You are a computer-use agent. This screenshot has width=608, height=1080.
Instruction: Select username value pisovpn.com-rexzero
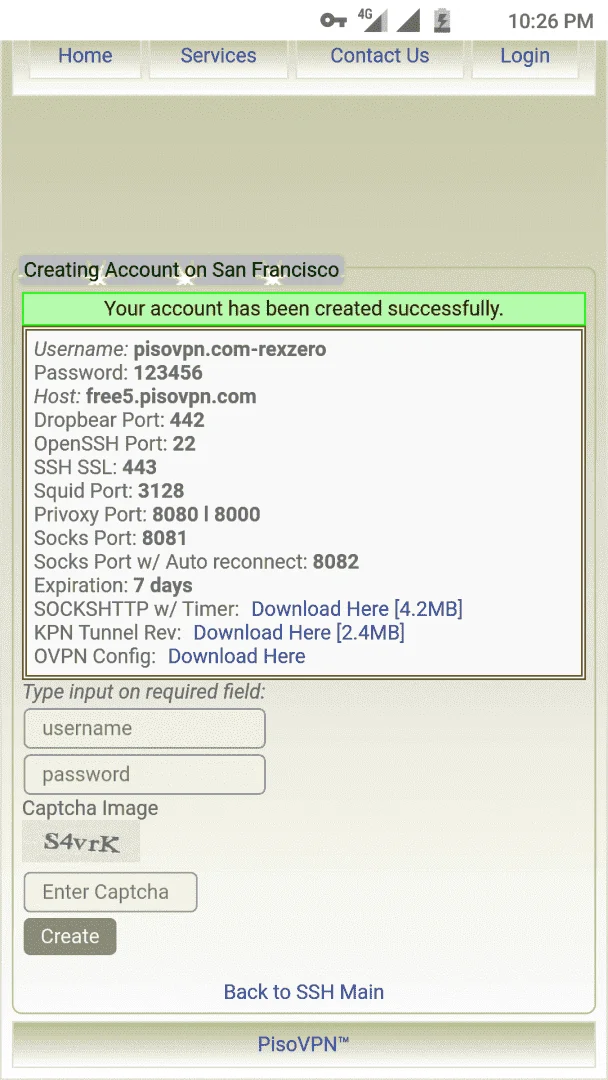point(230,350)
